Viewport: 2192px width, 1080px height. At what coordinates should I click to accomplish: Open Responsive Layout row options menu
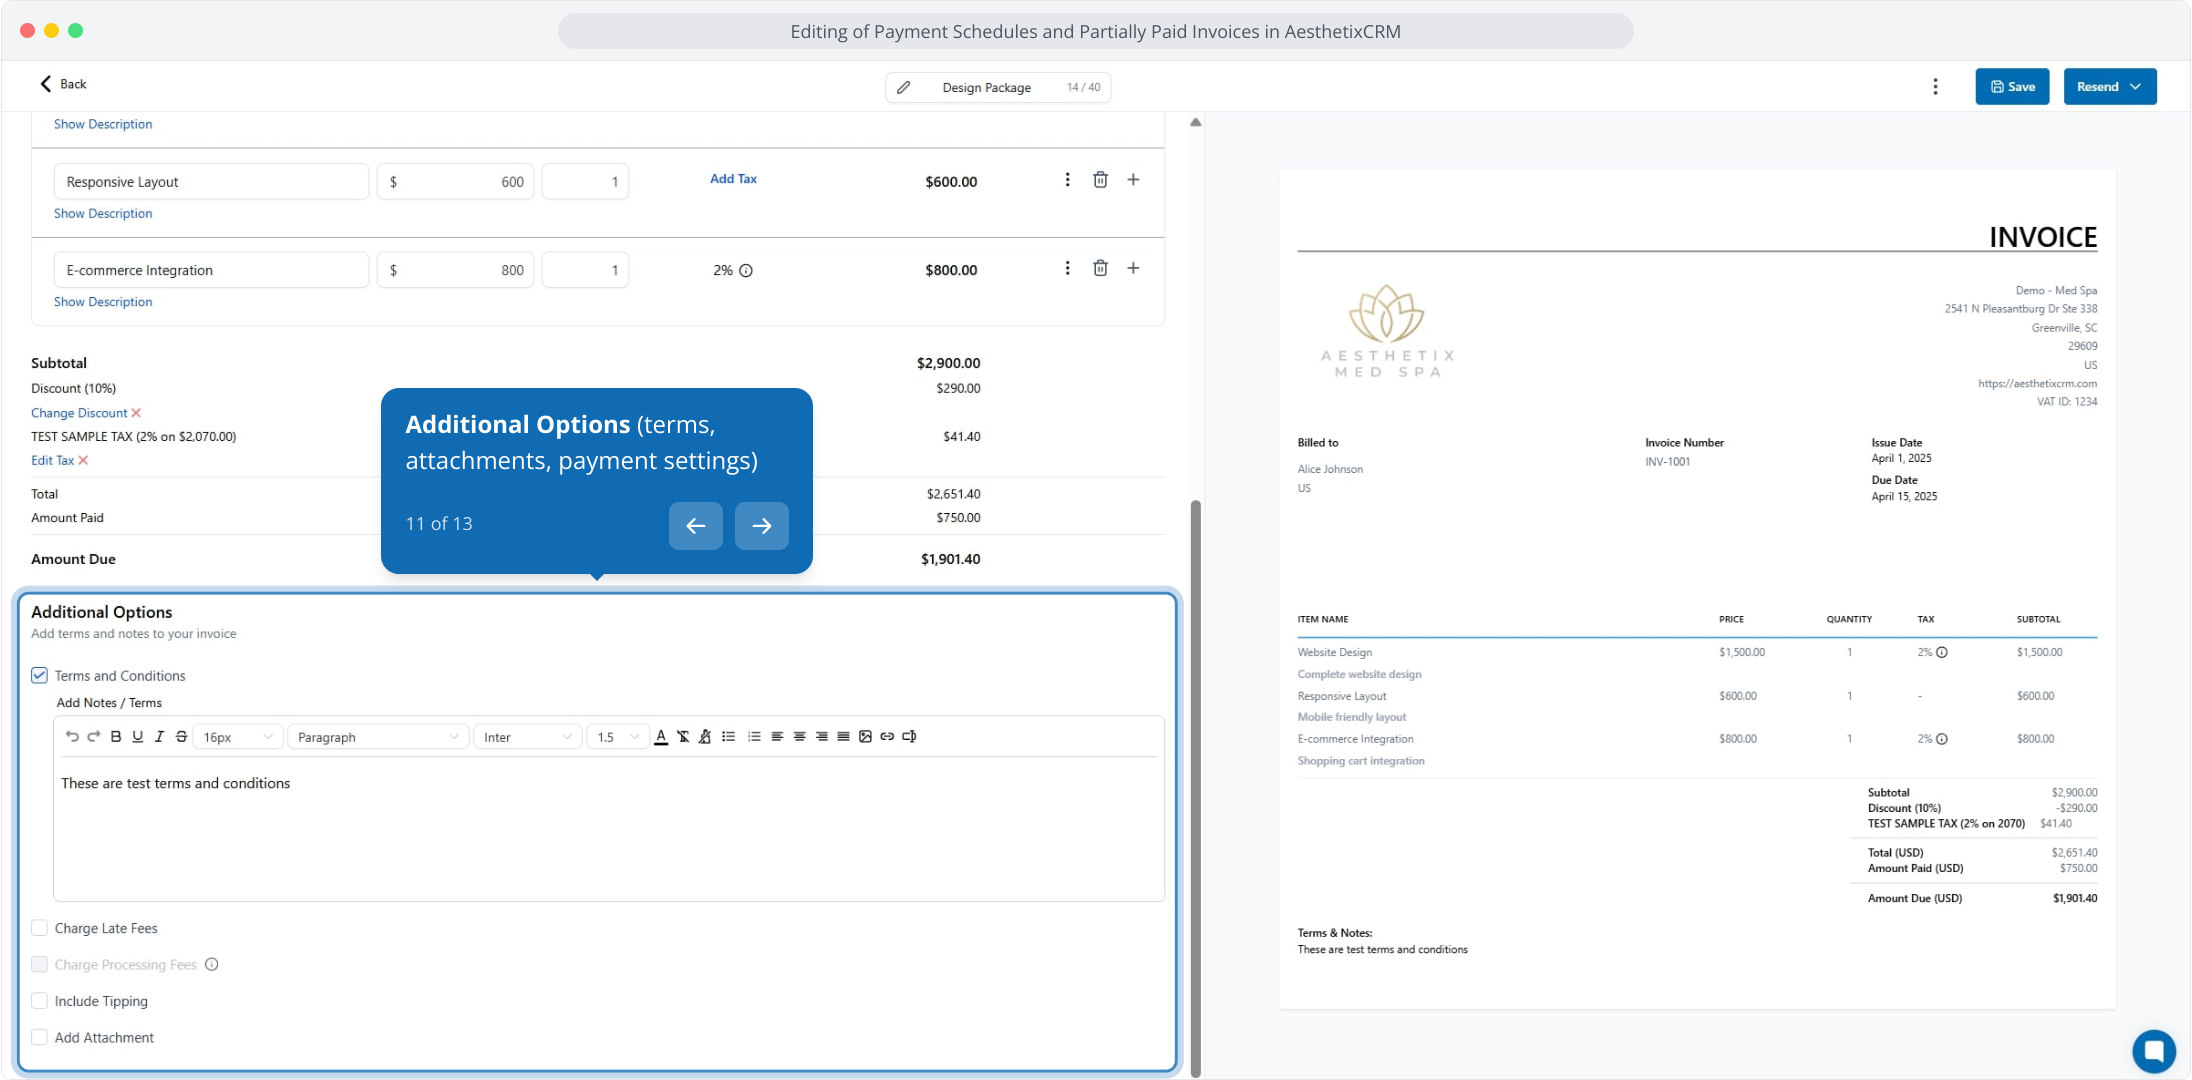(x=1067, y=180)
